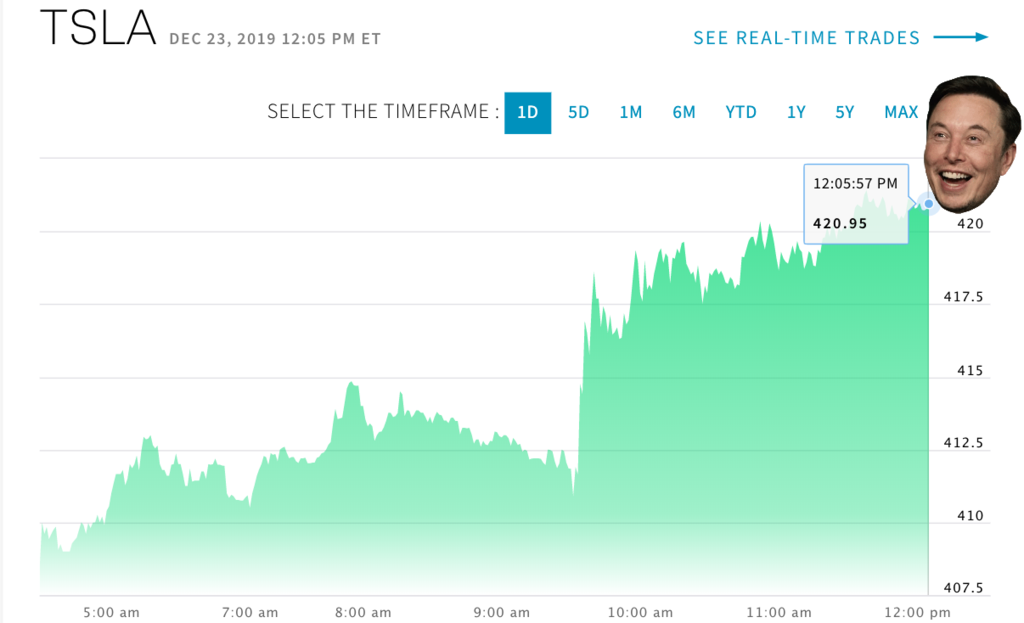Click the TSLA ticker heading
The image size is (1024, 623).
(97, 31)
